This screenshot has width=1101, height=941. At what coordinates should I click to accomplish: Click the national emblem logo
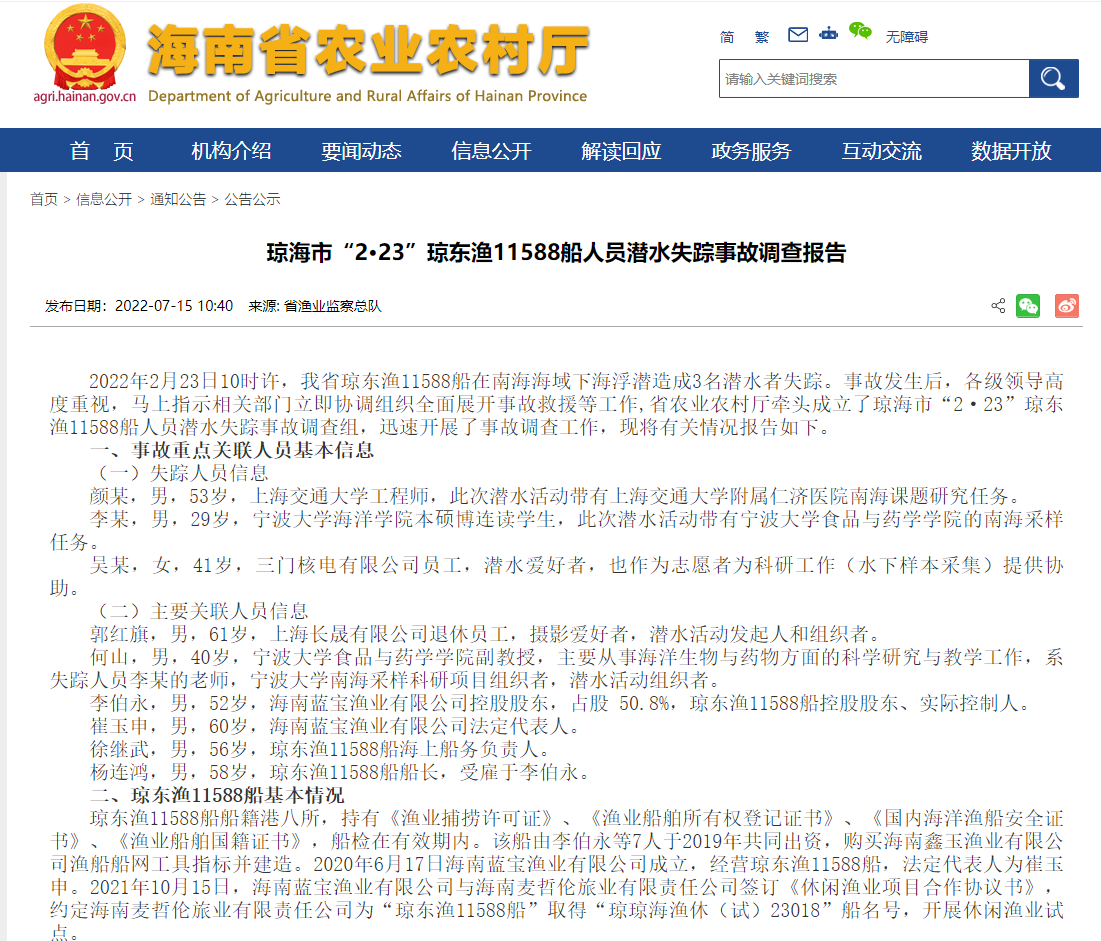pos(85,46)
